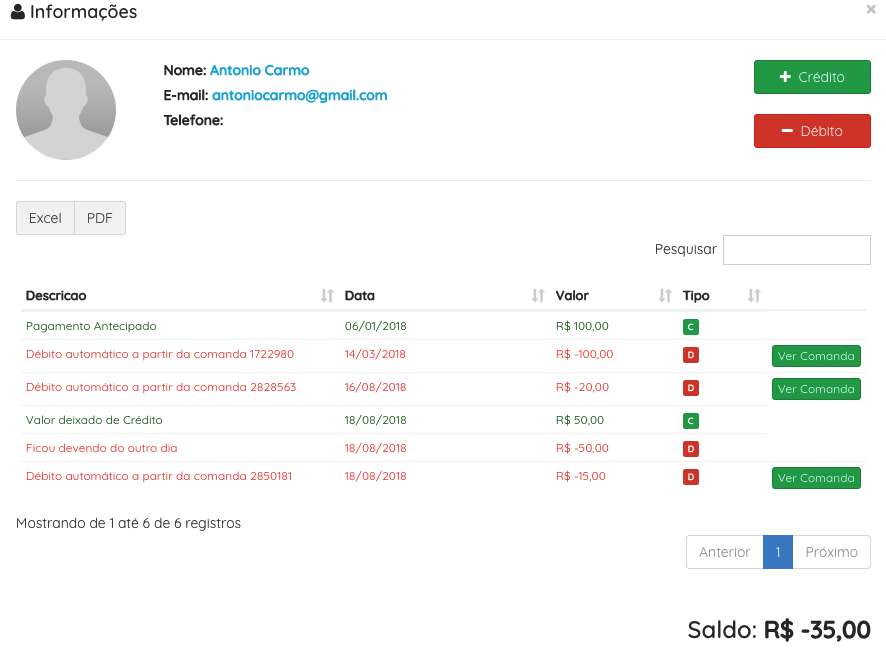Image resolution: width=886 pixels, height=651 pixels.
Task: Open Ver Comanda for comanda 2850181
Action: coord(816,478)
